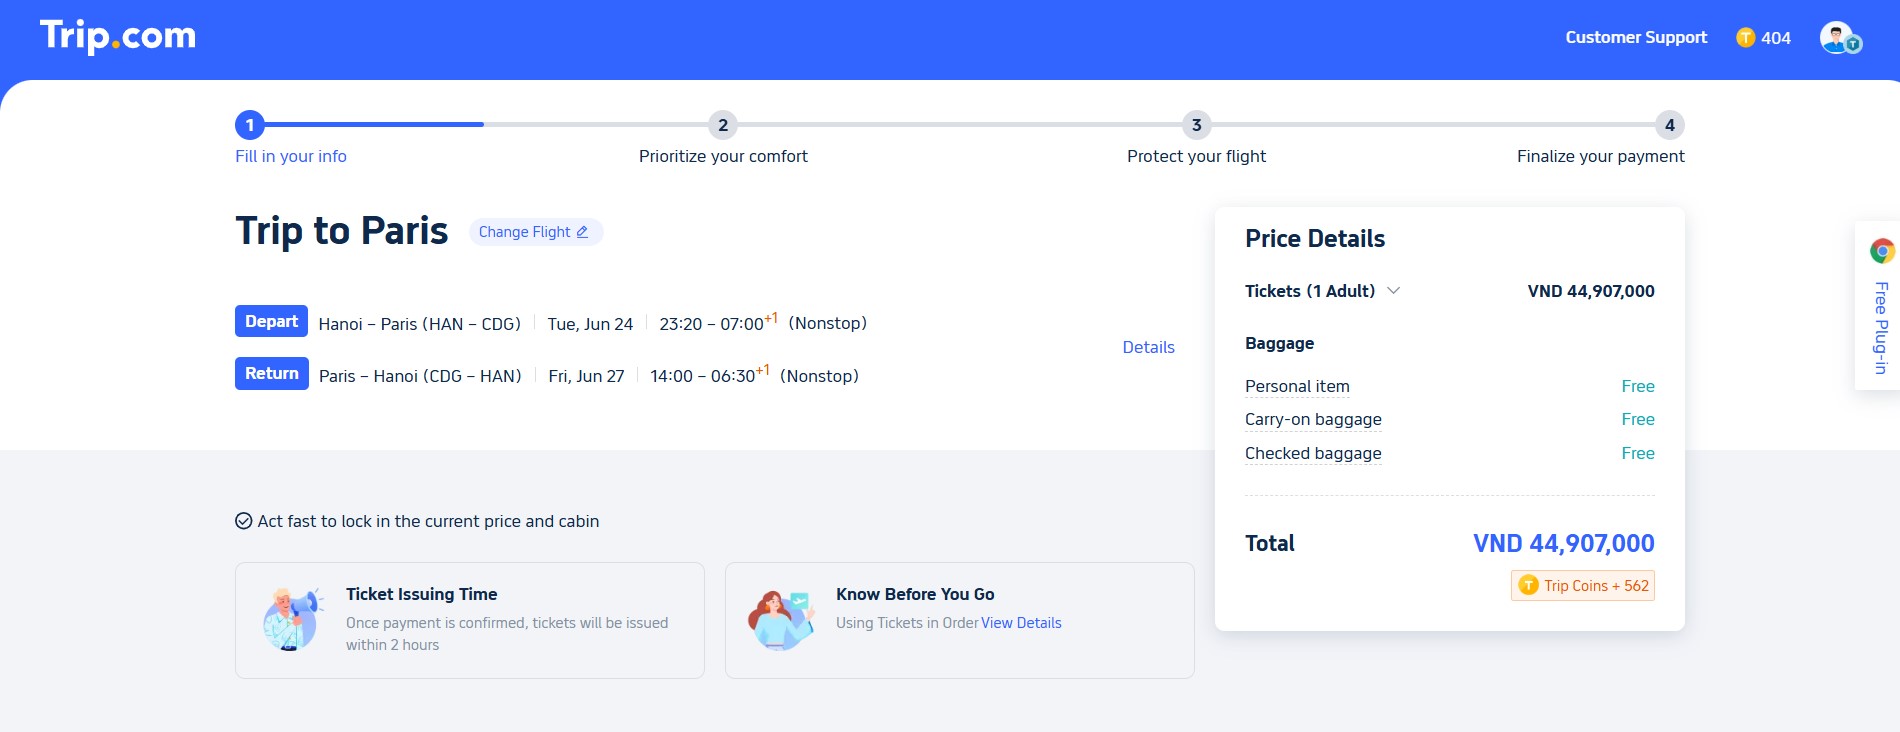Click the edit pencil icon beside Change Flight
Screen dimensions: 1900x732
(582, 232)
